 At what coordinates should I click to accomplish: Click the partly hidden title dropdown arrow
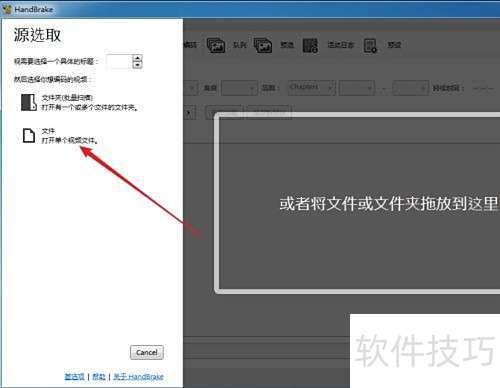coord(192,88)
